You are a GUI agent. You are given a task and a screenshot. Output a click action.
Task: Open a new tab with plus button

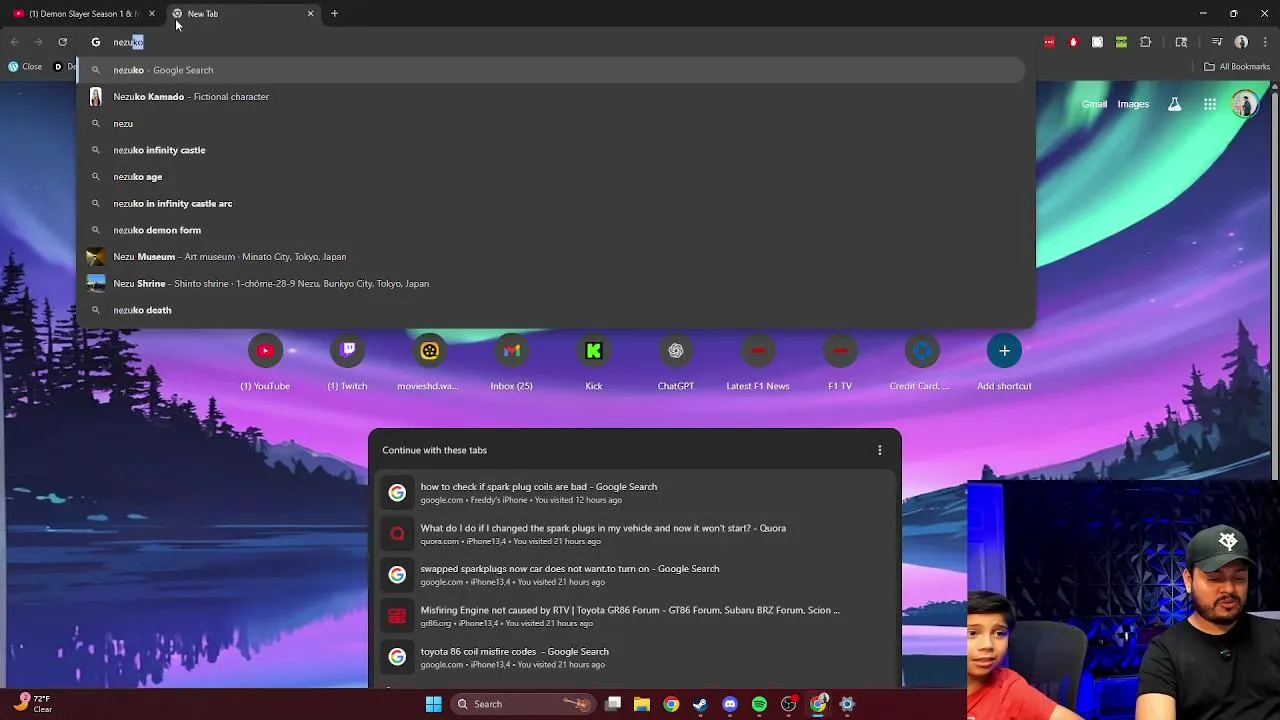[x=334, y=14]
